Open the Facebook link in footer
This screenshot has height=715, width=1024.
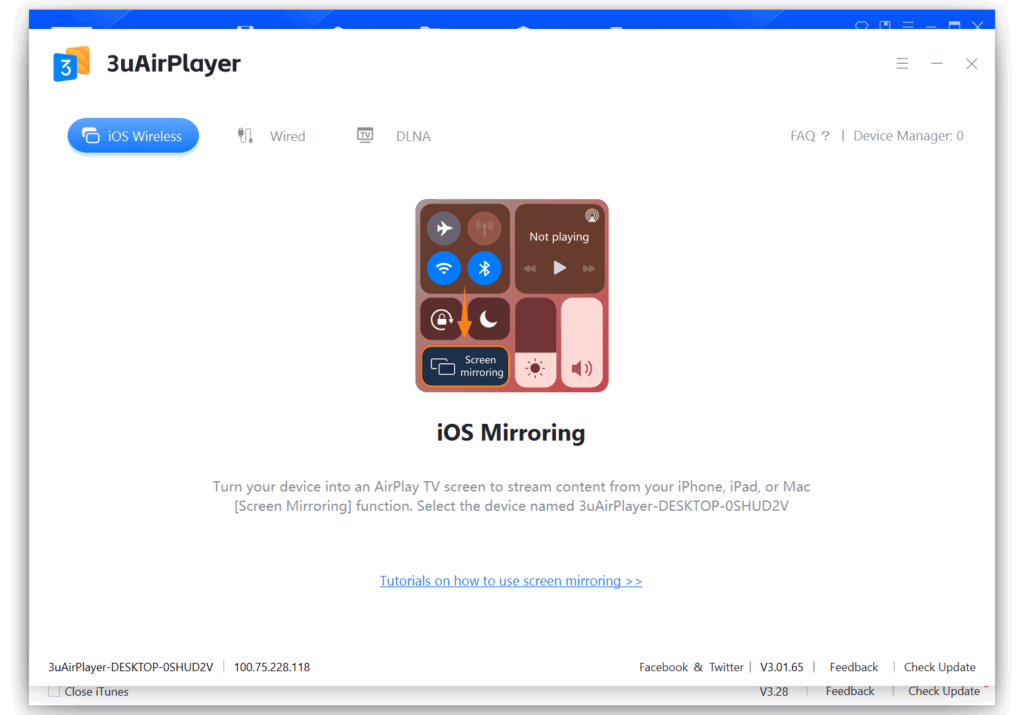(x=663, y=667)
